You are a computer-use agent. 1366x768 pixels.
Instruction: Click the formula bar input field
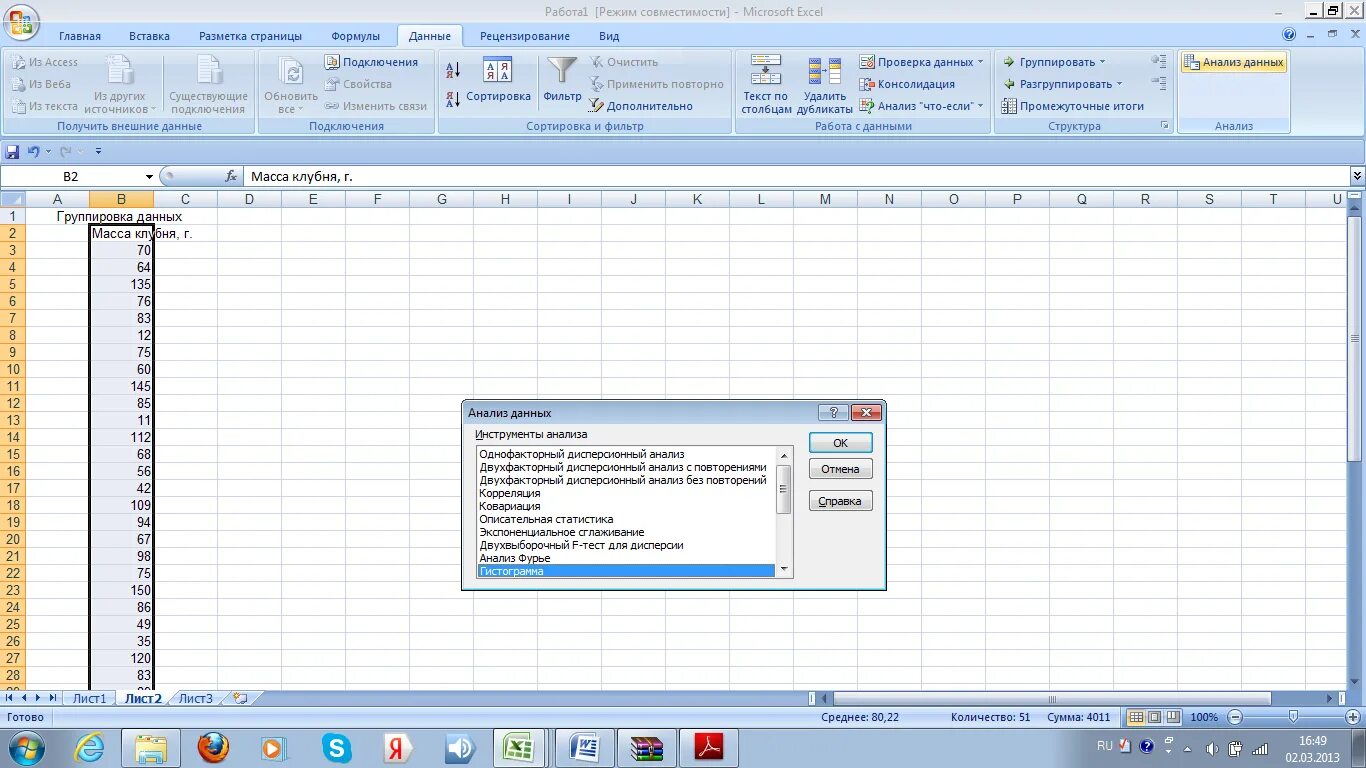pos(796,176)
